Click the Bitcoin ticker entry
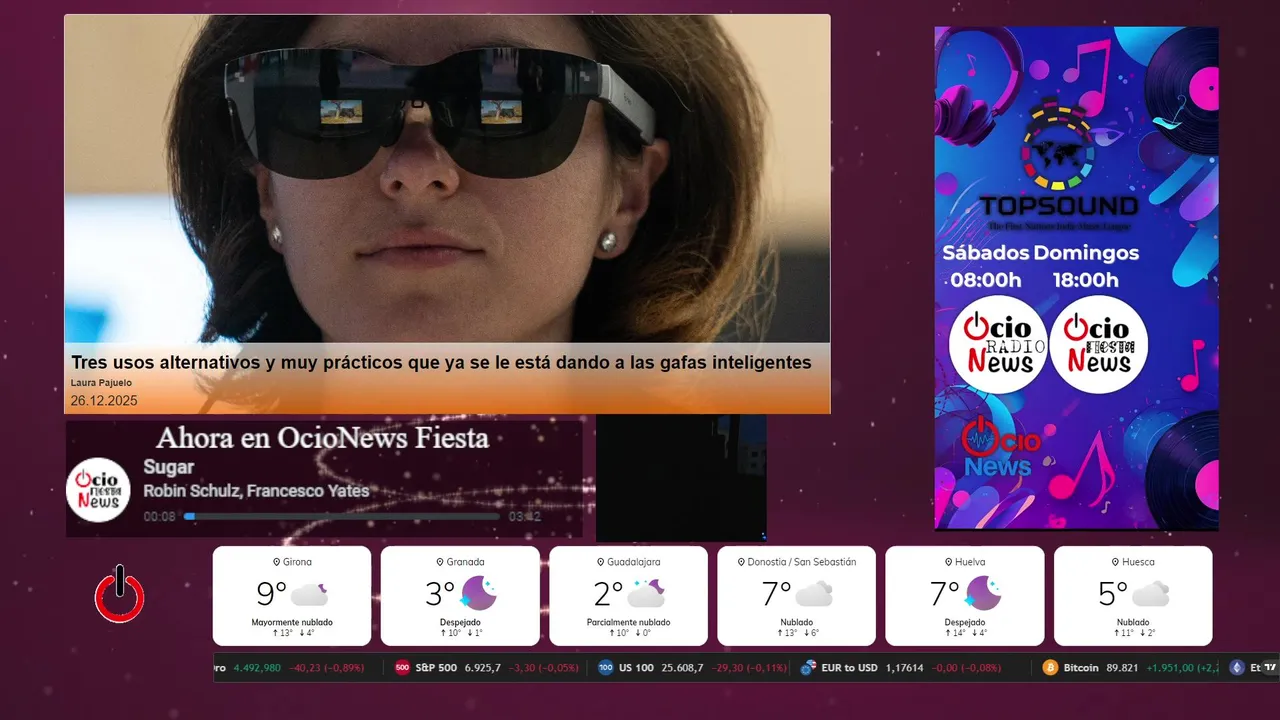Viewport: 1280px width, 720px height. (1129, 667)
